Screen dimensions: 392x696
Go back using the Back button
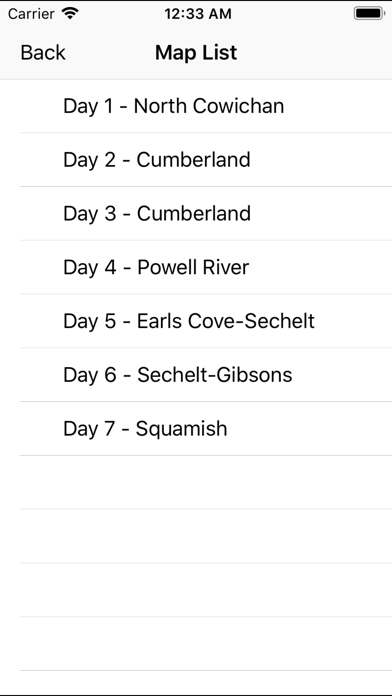pos(43,53)
